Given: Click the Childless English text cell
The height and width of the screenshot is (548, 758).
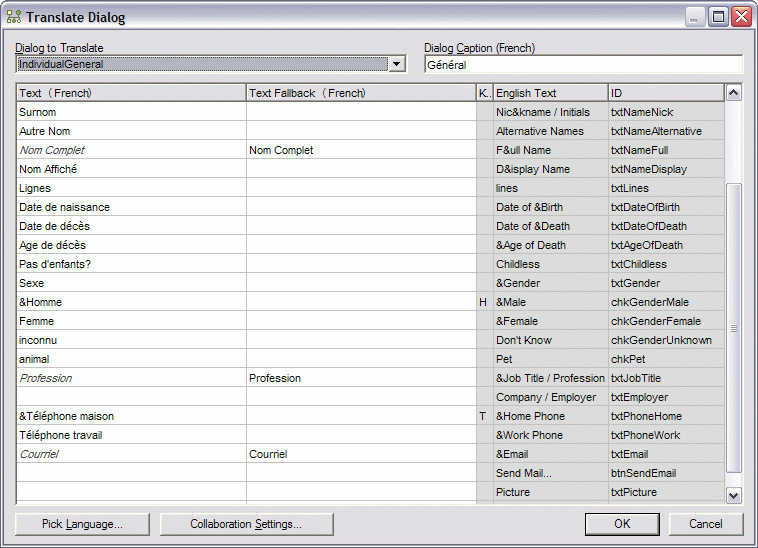Looking at the screenshot, I should point(550,264).
